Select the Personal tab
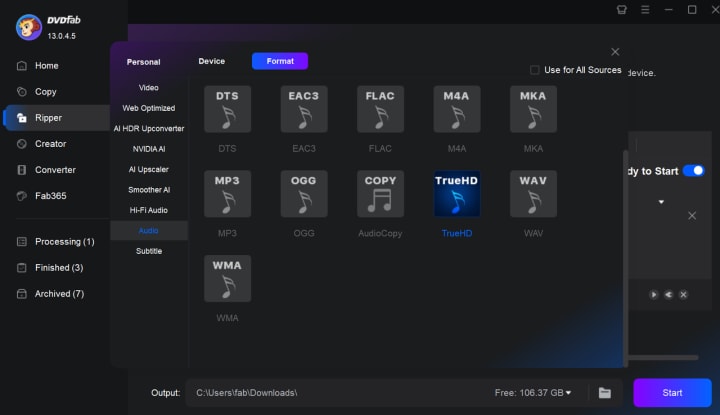 tap(143, 62)
